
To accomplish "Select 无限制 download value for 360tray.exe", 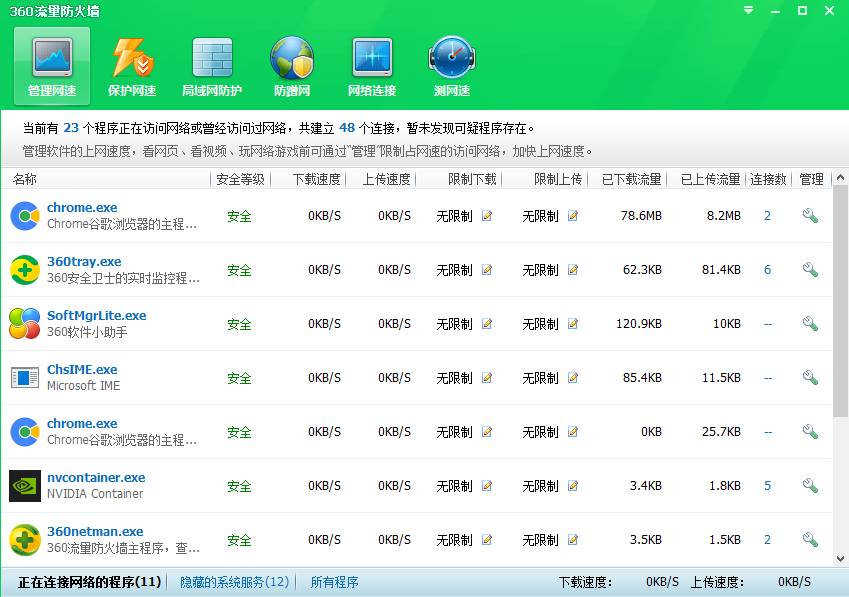I will click(x=454, y=270).
